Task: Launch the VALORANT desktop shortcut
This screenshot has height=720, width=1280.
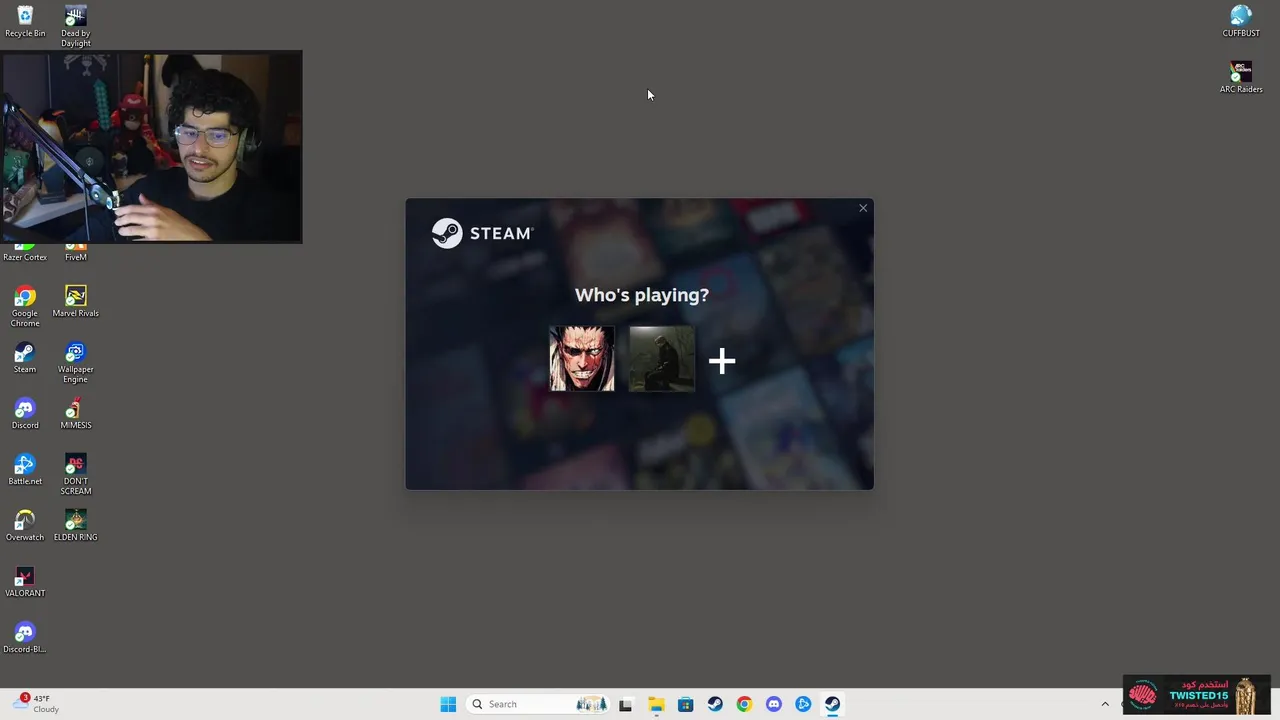Action: tap(25, 581)
